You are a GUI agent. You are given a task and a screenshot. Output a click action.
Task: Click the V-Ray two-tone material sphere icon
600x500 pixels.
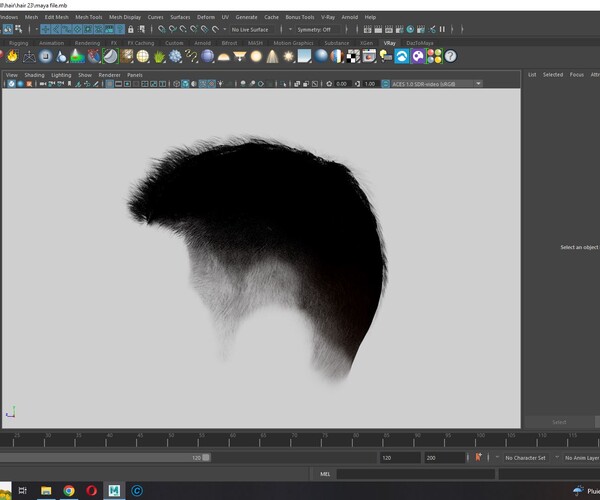click(x=337, y=57)
